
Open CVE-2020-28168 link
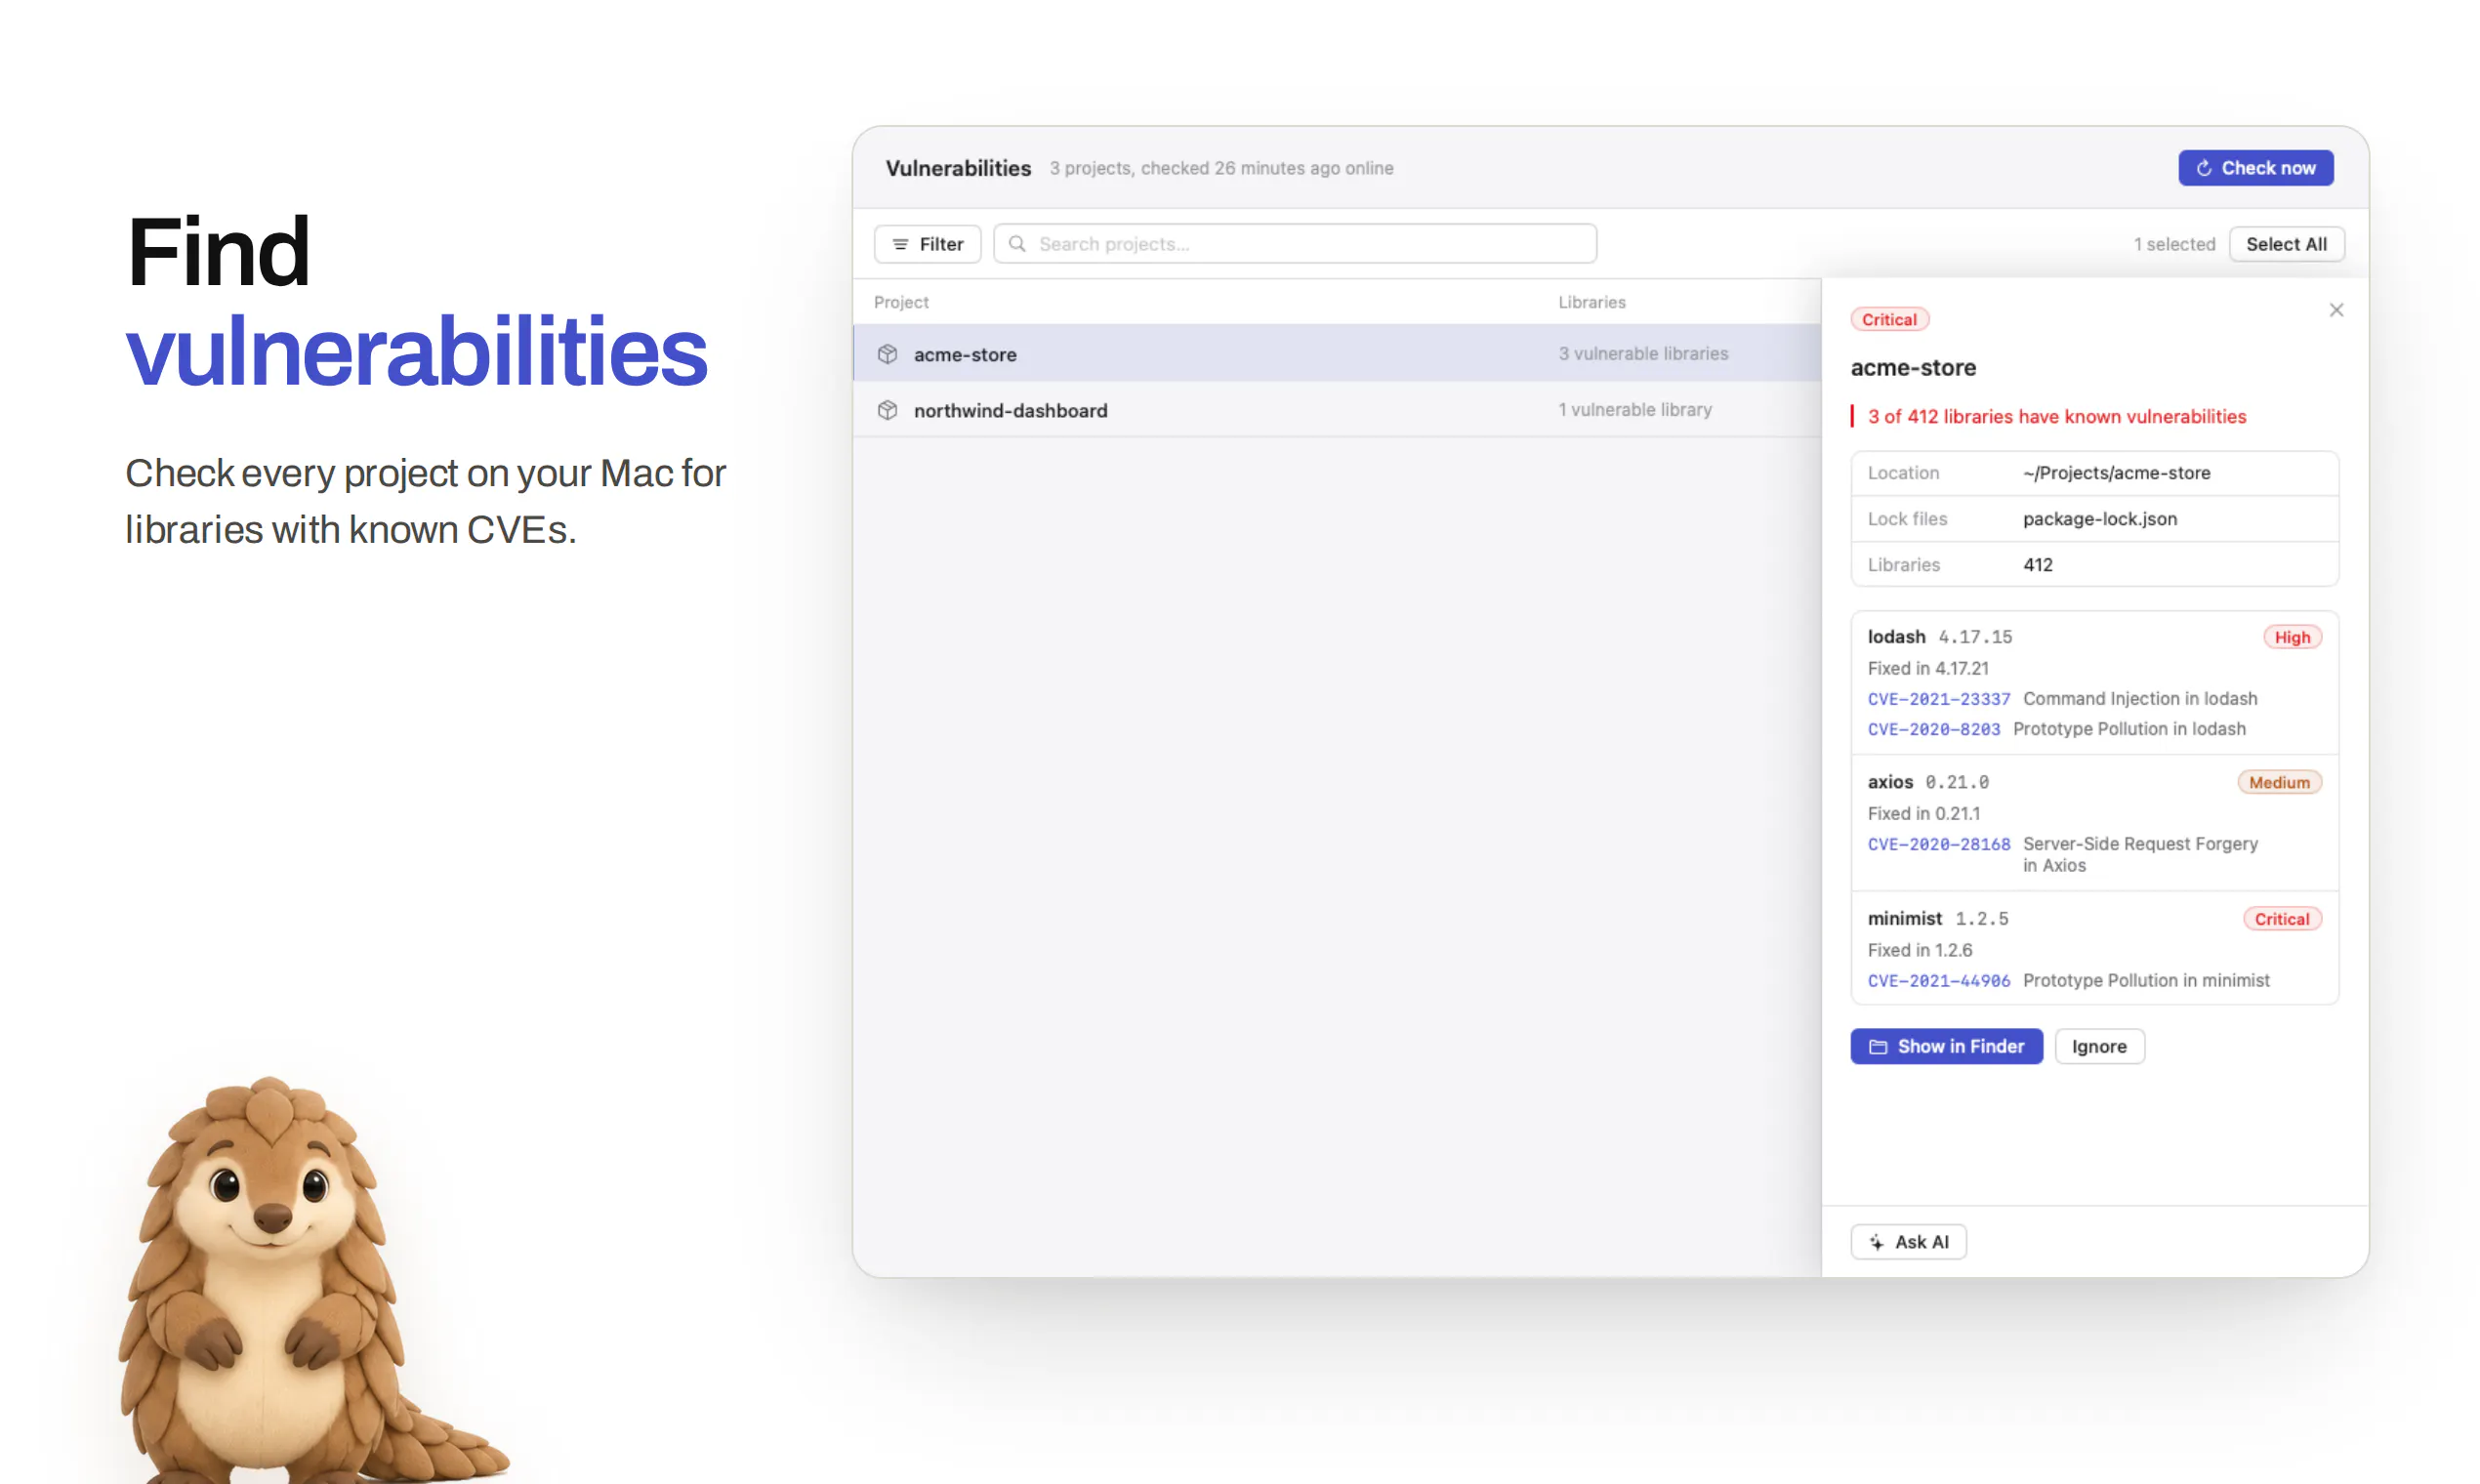tap(1938, 844)
